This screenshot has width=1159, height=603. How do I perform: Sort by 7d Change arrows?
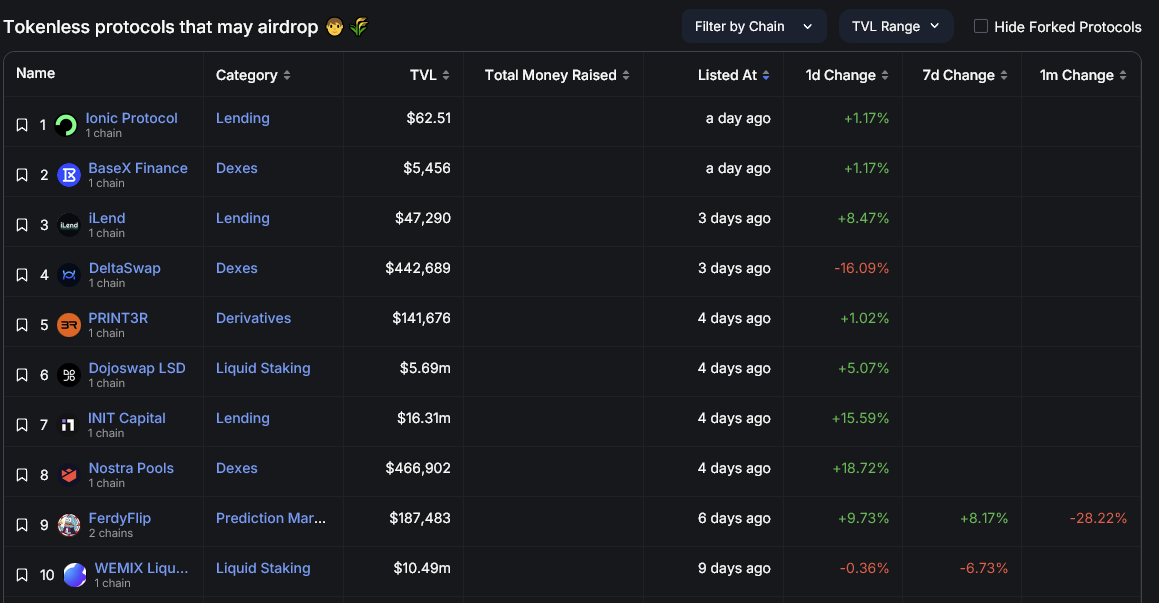click(x=1004, y=75)
